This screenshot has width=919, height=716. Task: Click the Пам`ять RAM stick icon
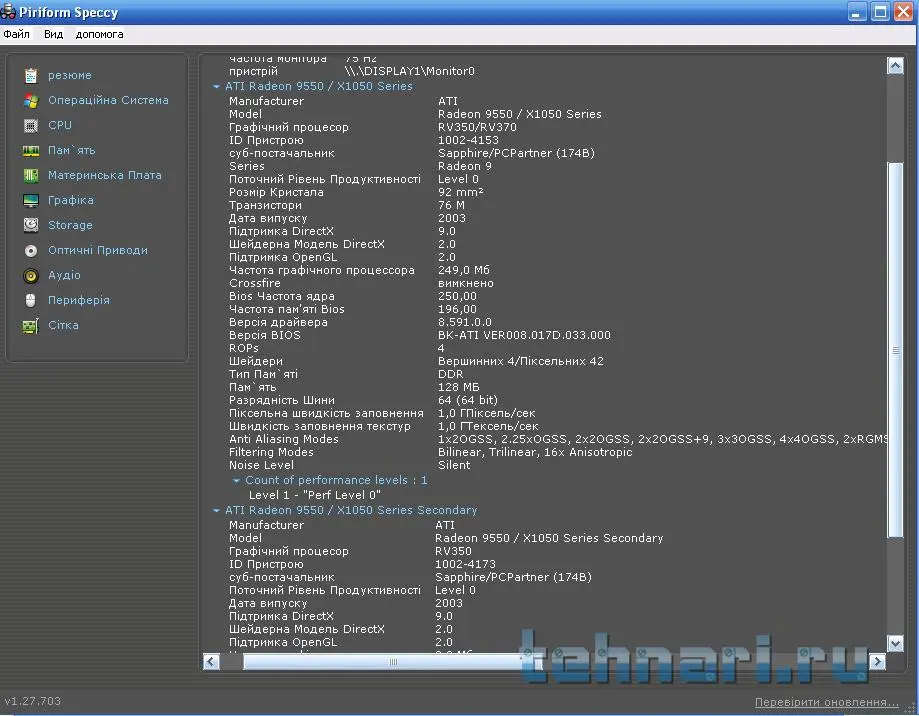pos(31,151)
